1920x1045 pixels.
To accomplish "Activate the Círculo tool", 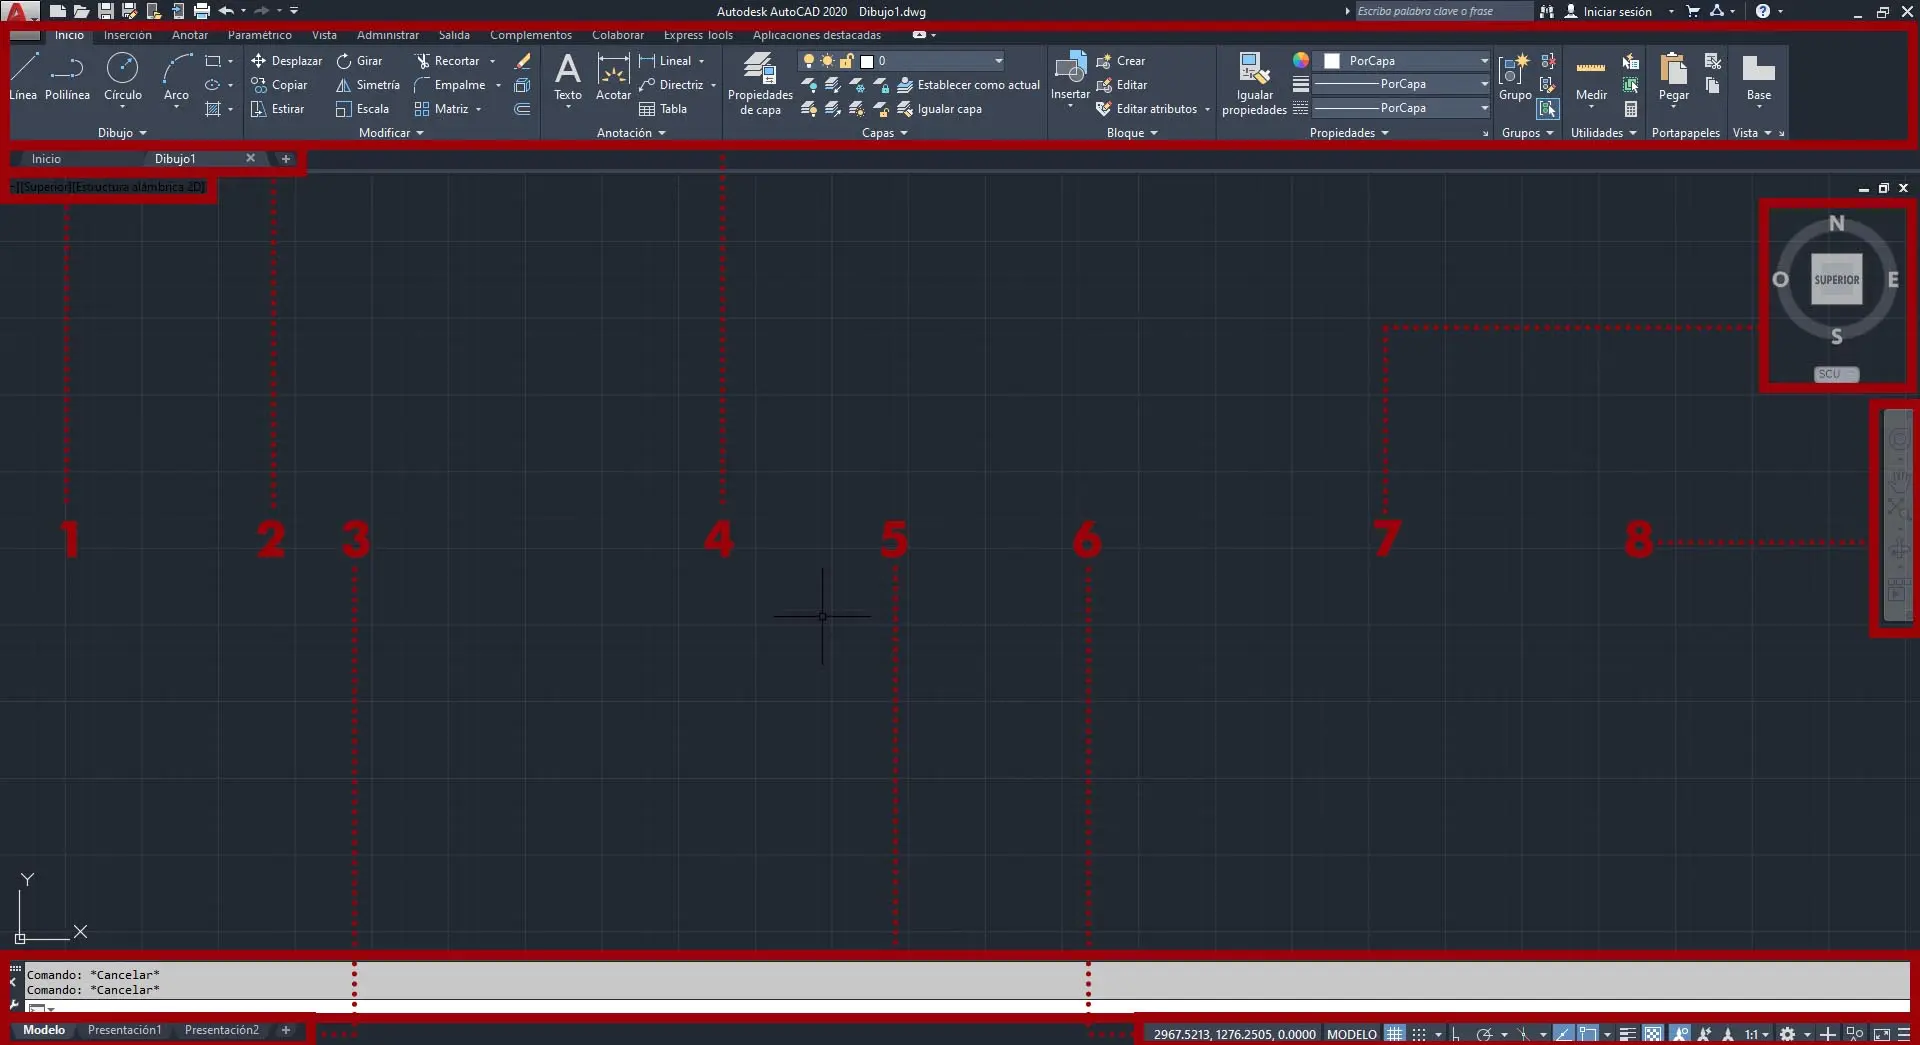I will tap(122, 78).
